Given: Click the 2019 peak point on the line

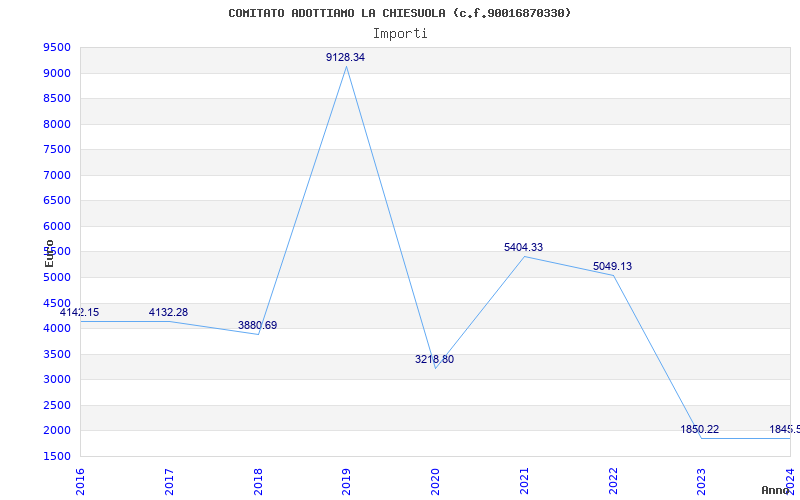Looking at the screenshot, I should pos(346,67).
